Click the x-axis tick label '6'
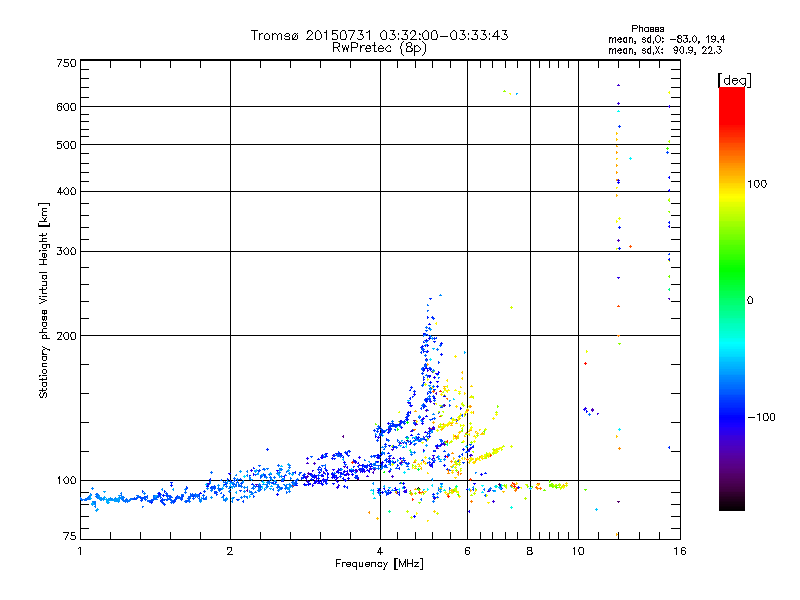This screenshot has height=600, width=800. tap(467, 551)
